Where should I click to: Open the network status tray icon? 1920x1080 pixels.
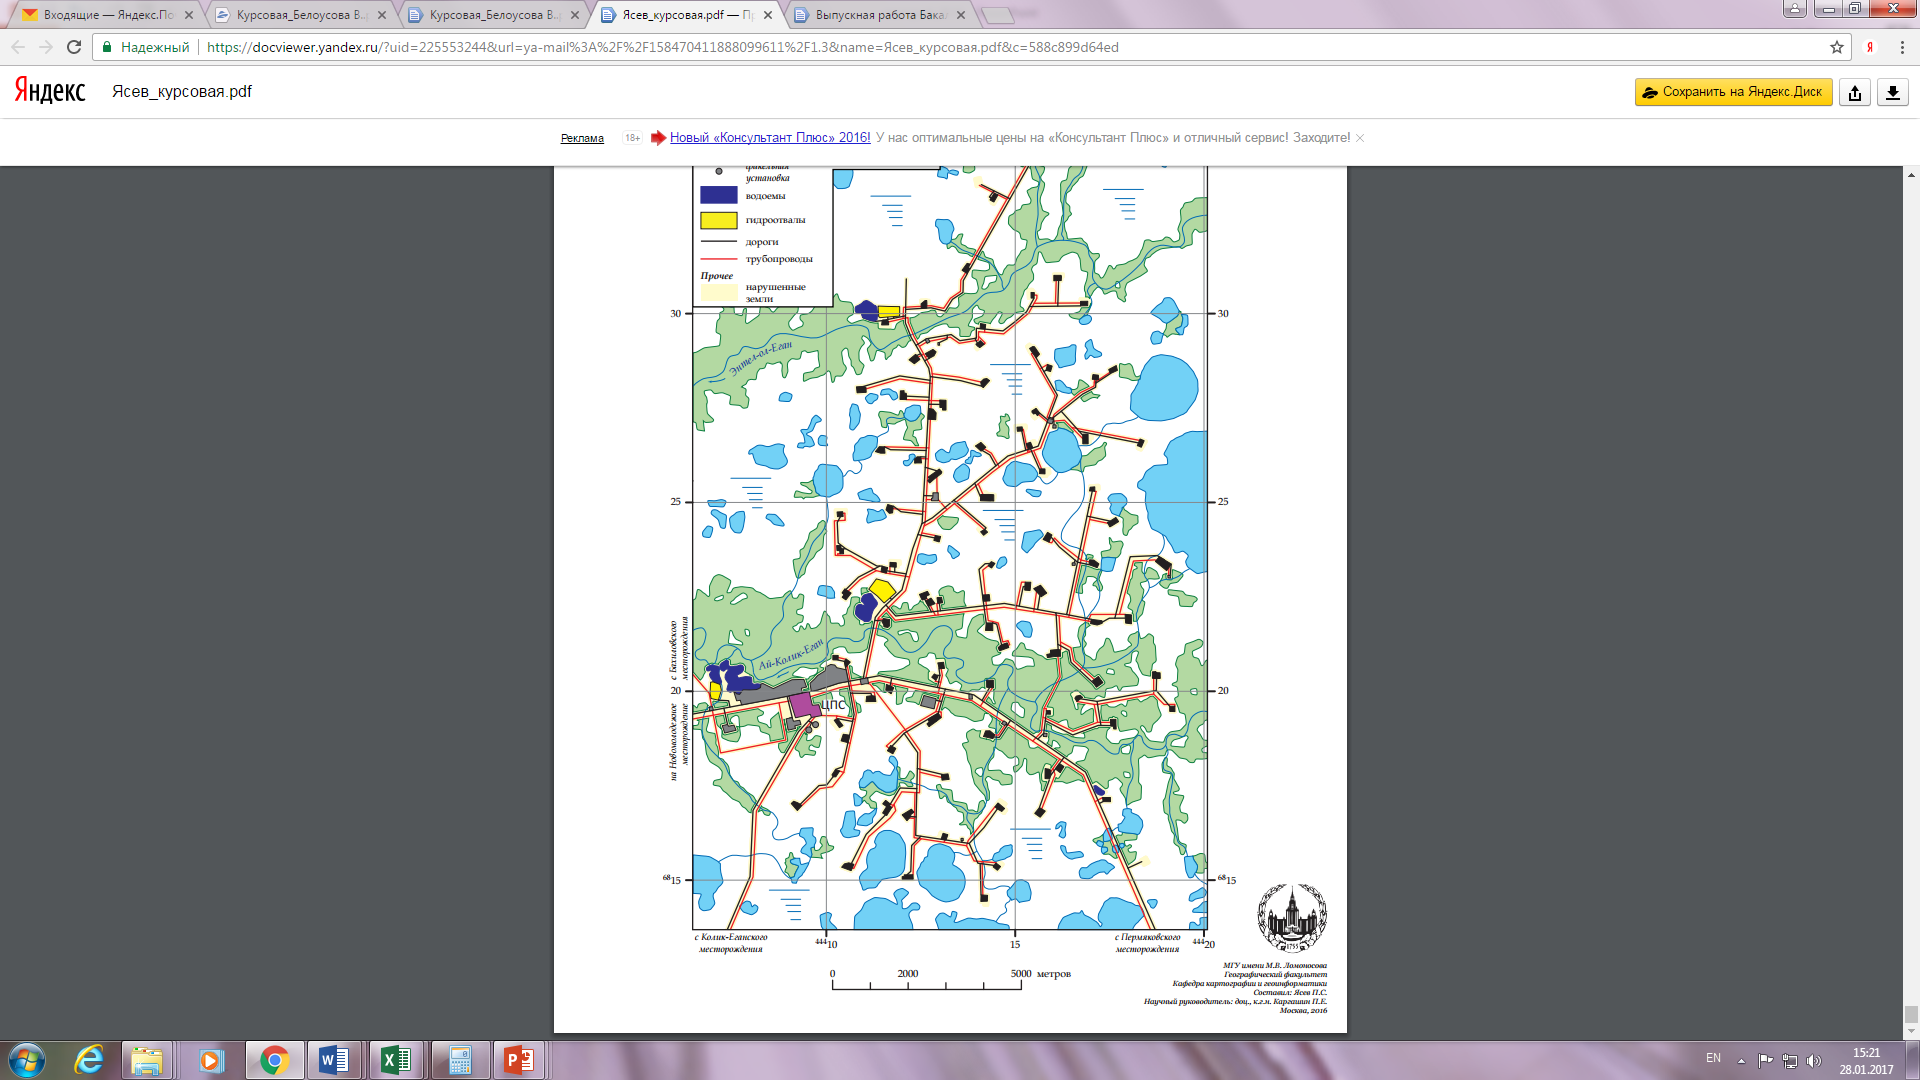point(1790,1060)
